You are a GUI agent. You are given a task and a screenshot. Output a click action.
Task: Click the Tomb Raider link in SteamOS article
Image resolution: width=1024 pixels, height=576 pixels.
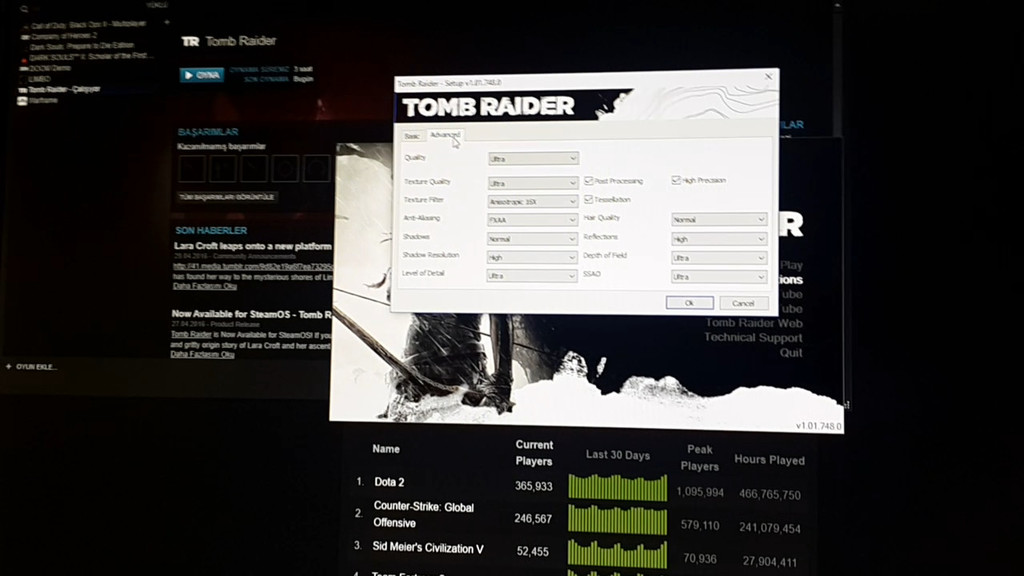(x=191, y=334)
